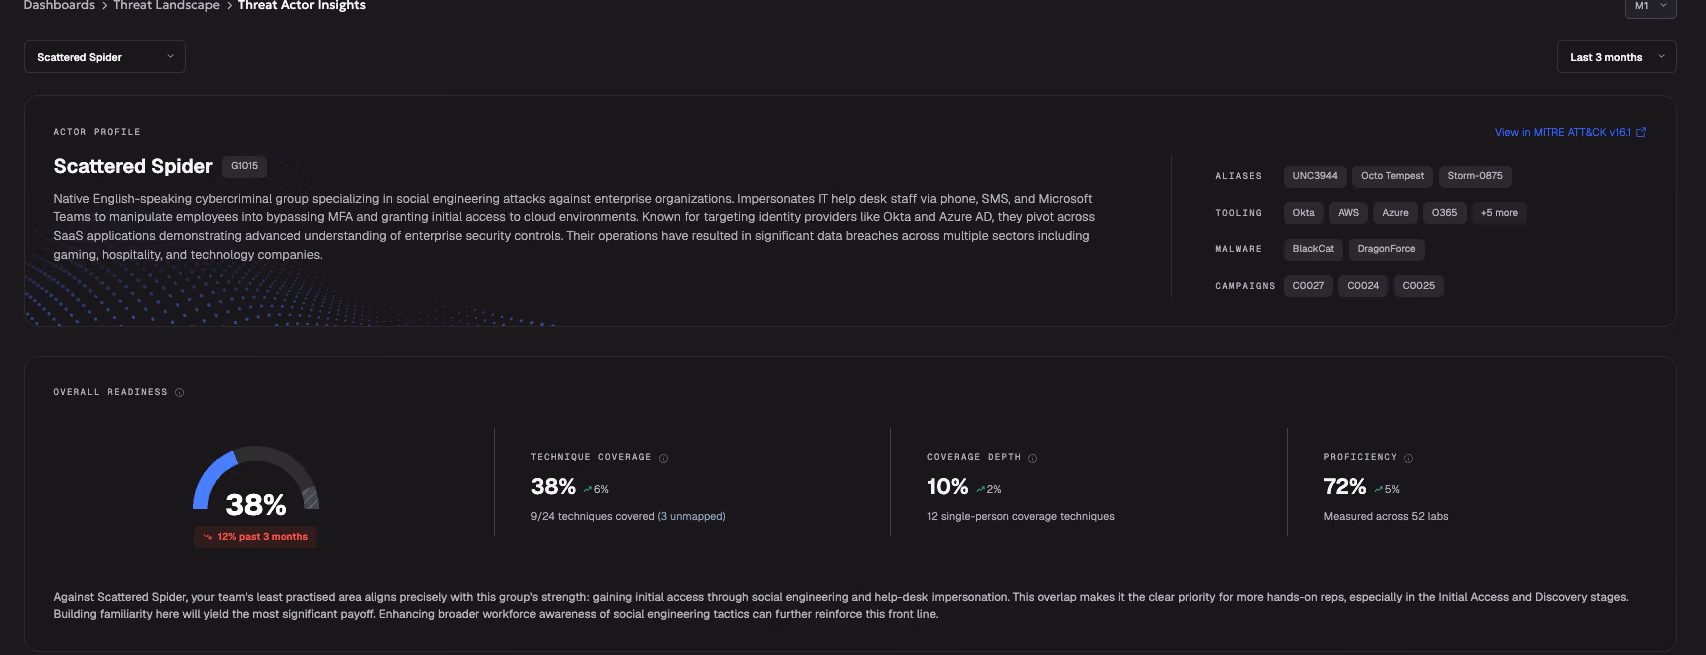Click the MALWARE row label
This screenshot has width=1706, height=655.
pos(1238,249)
